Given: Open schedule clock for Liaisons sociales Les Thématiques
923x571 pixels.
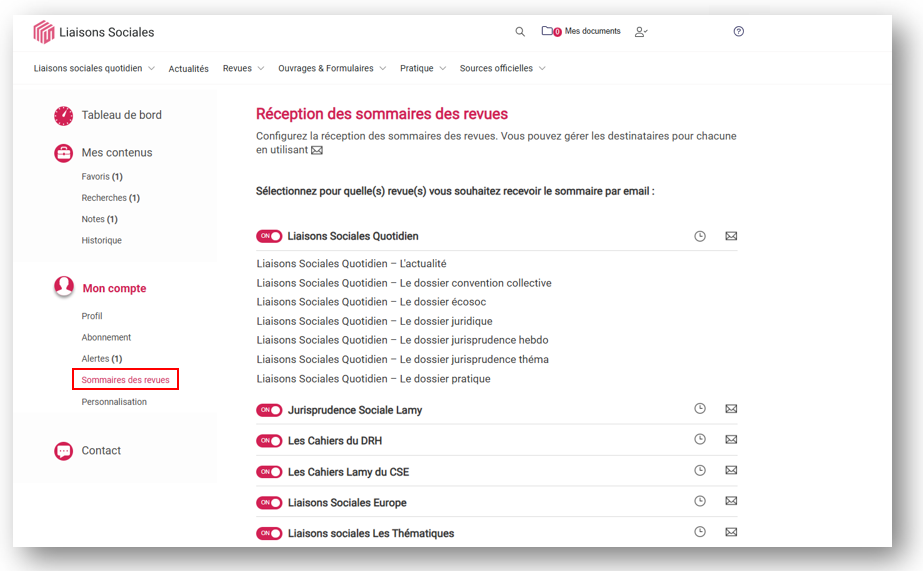Looking at the screenshot, I should click(x=700, y=532).
